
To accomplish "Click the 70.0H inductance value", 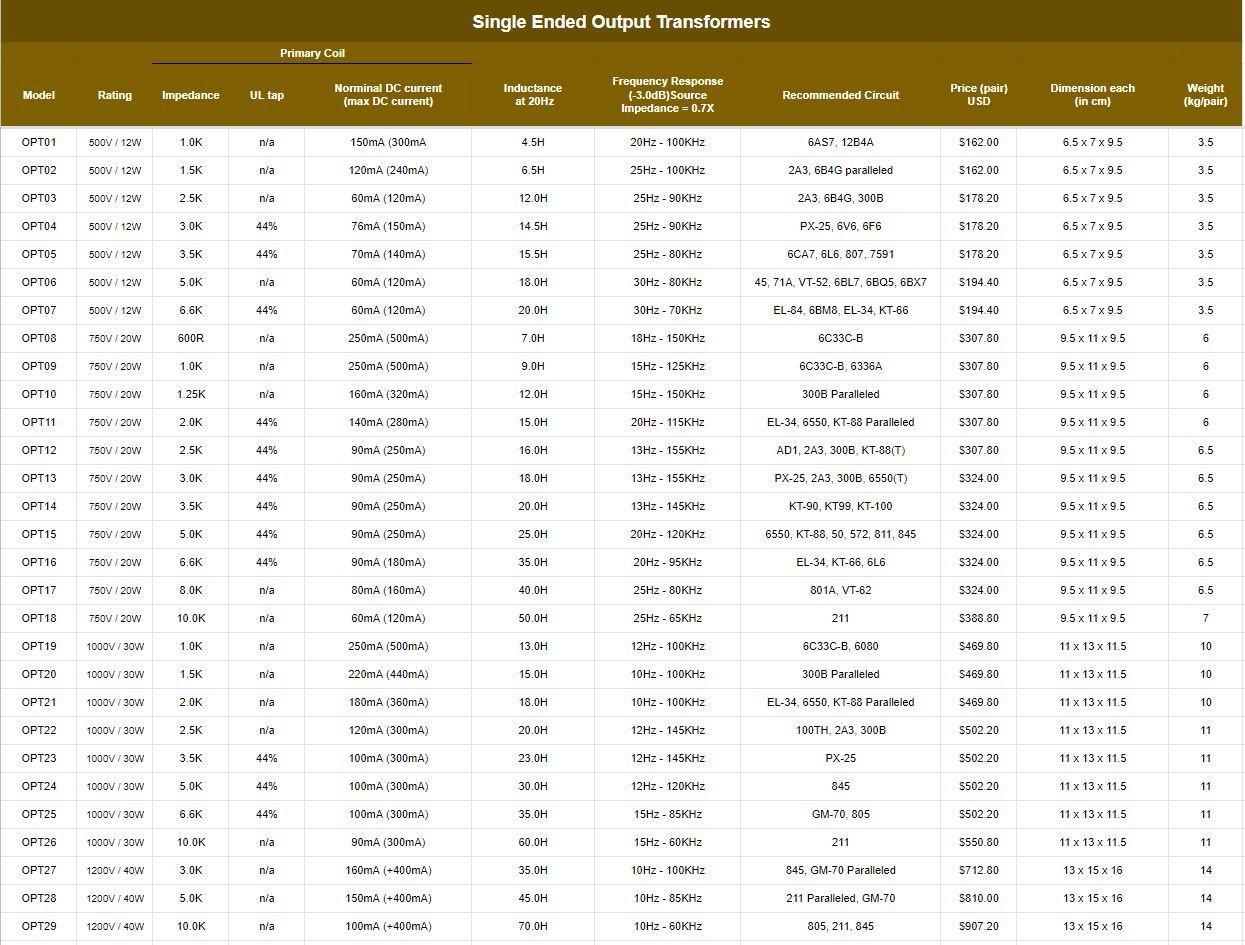I will [532, 926].
